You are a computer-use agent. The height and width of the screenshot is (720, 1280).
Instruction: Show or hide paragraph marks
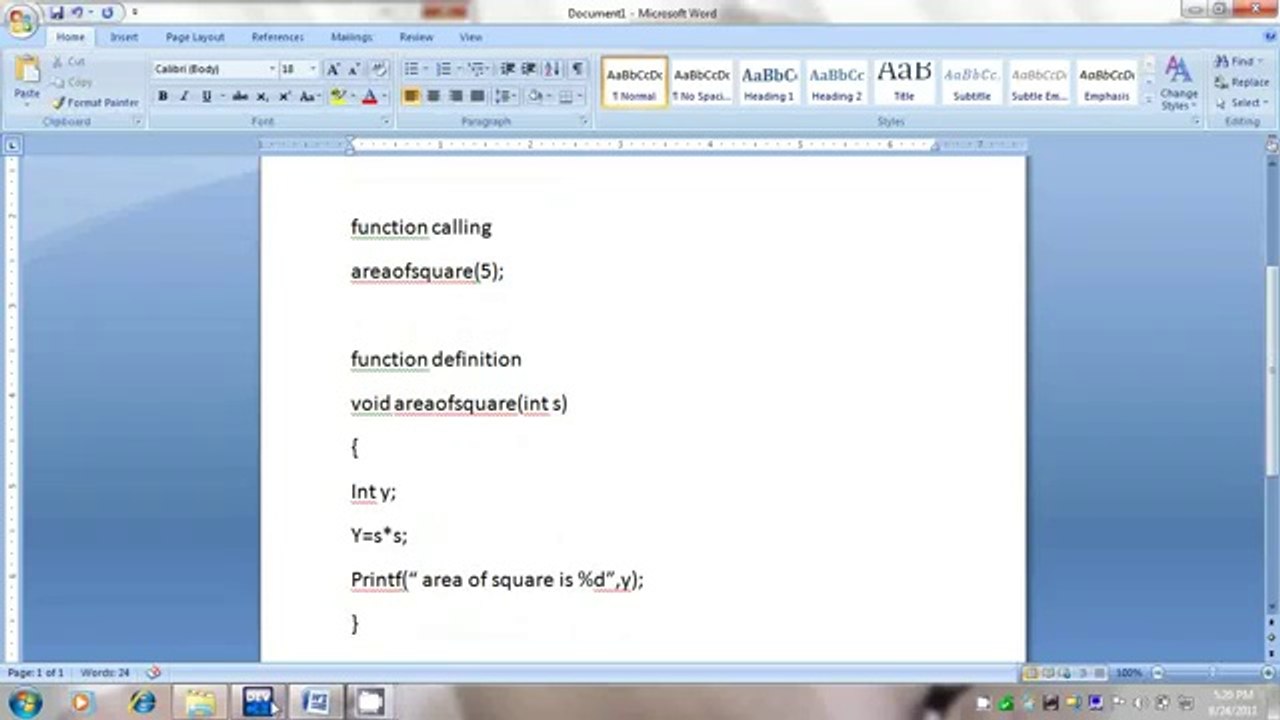[577, 69]
